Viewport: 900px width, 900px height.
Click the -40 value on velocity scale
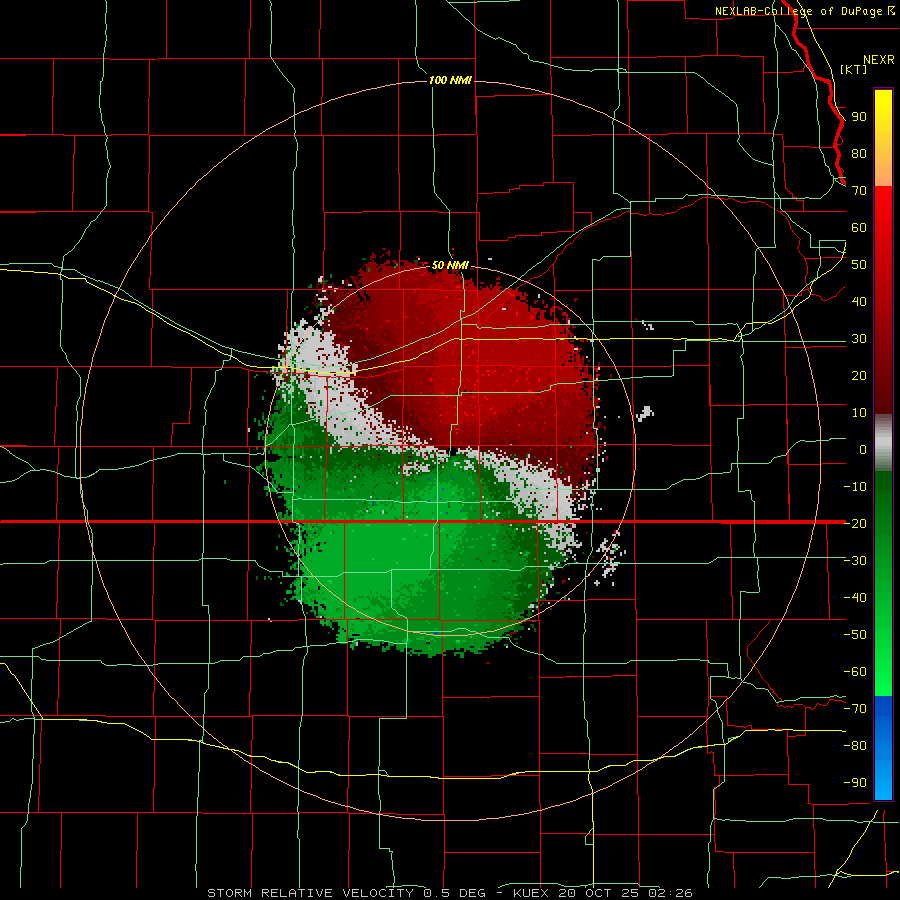pyautogui.click(x=855, y=598)
